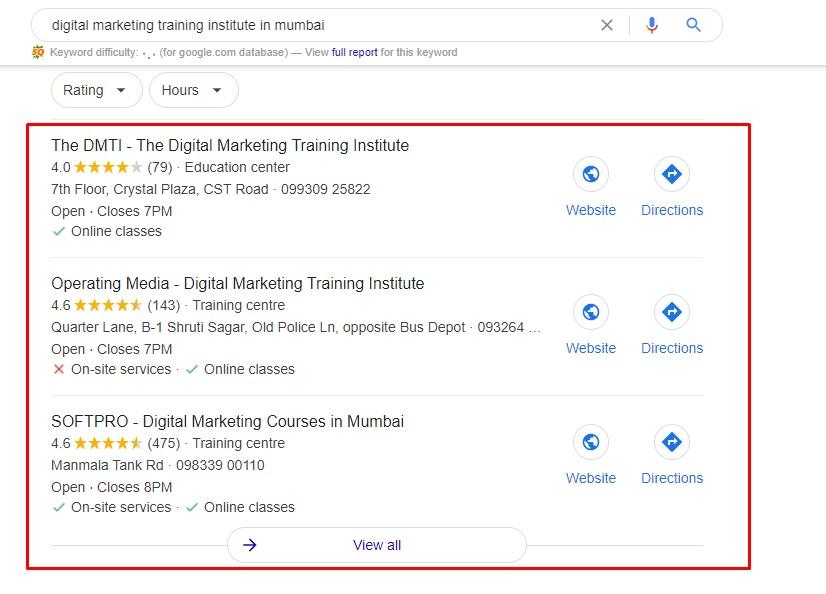Click Open · Closes 7PM for Operating Media

(112, 349)
